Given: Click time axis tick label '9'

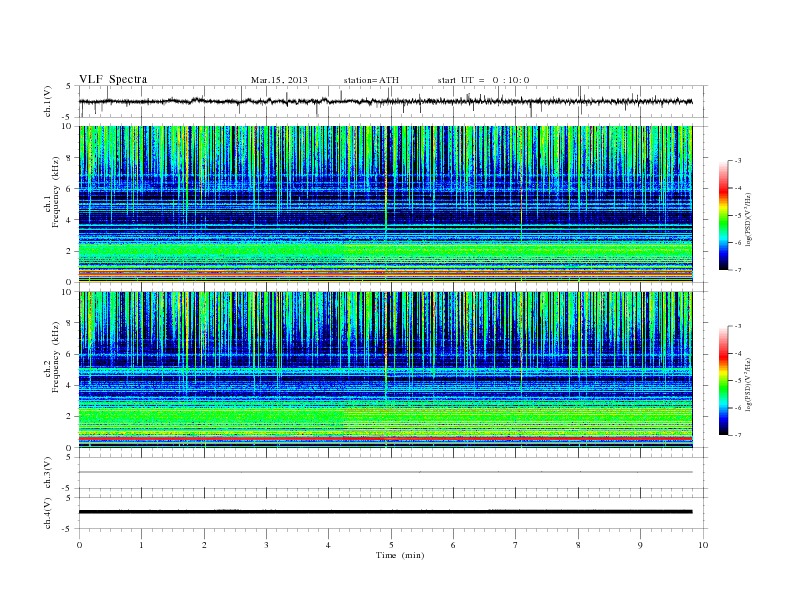Looking at the screenshot, I should [x=640, y=545].
